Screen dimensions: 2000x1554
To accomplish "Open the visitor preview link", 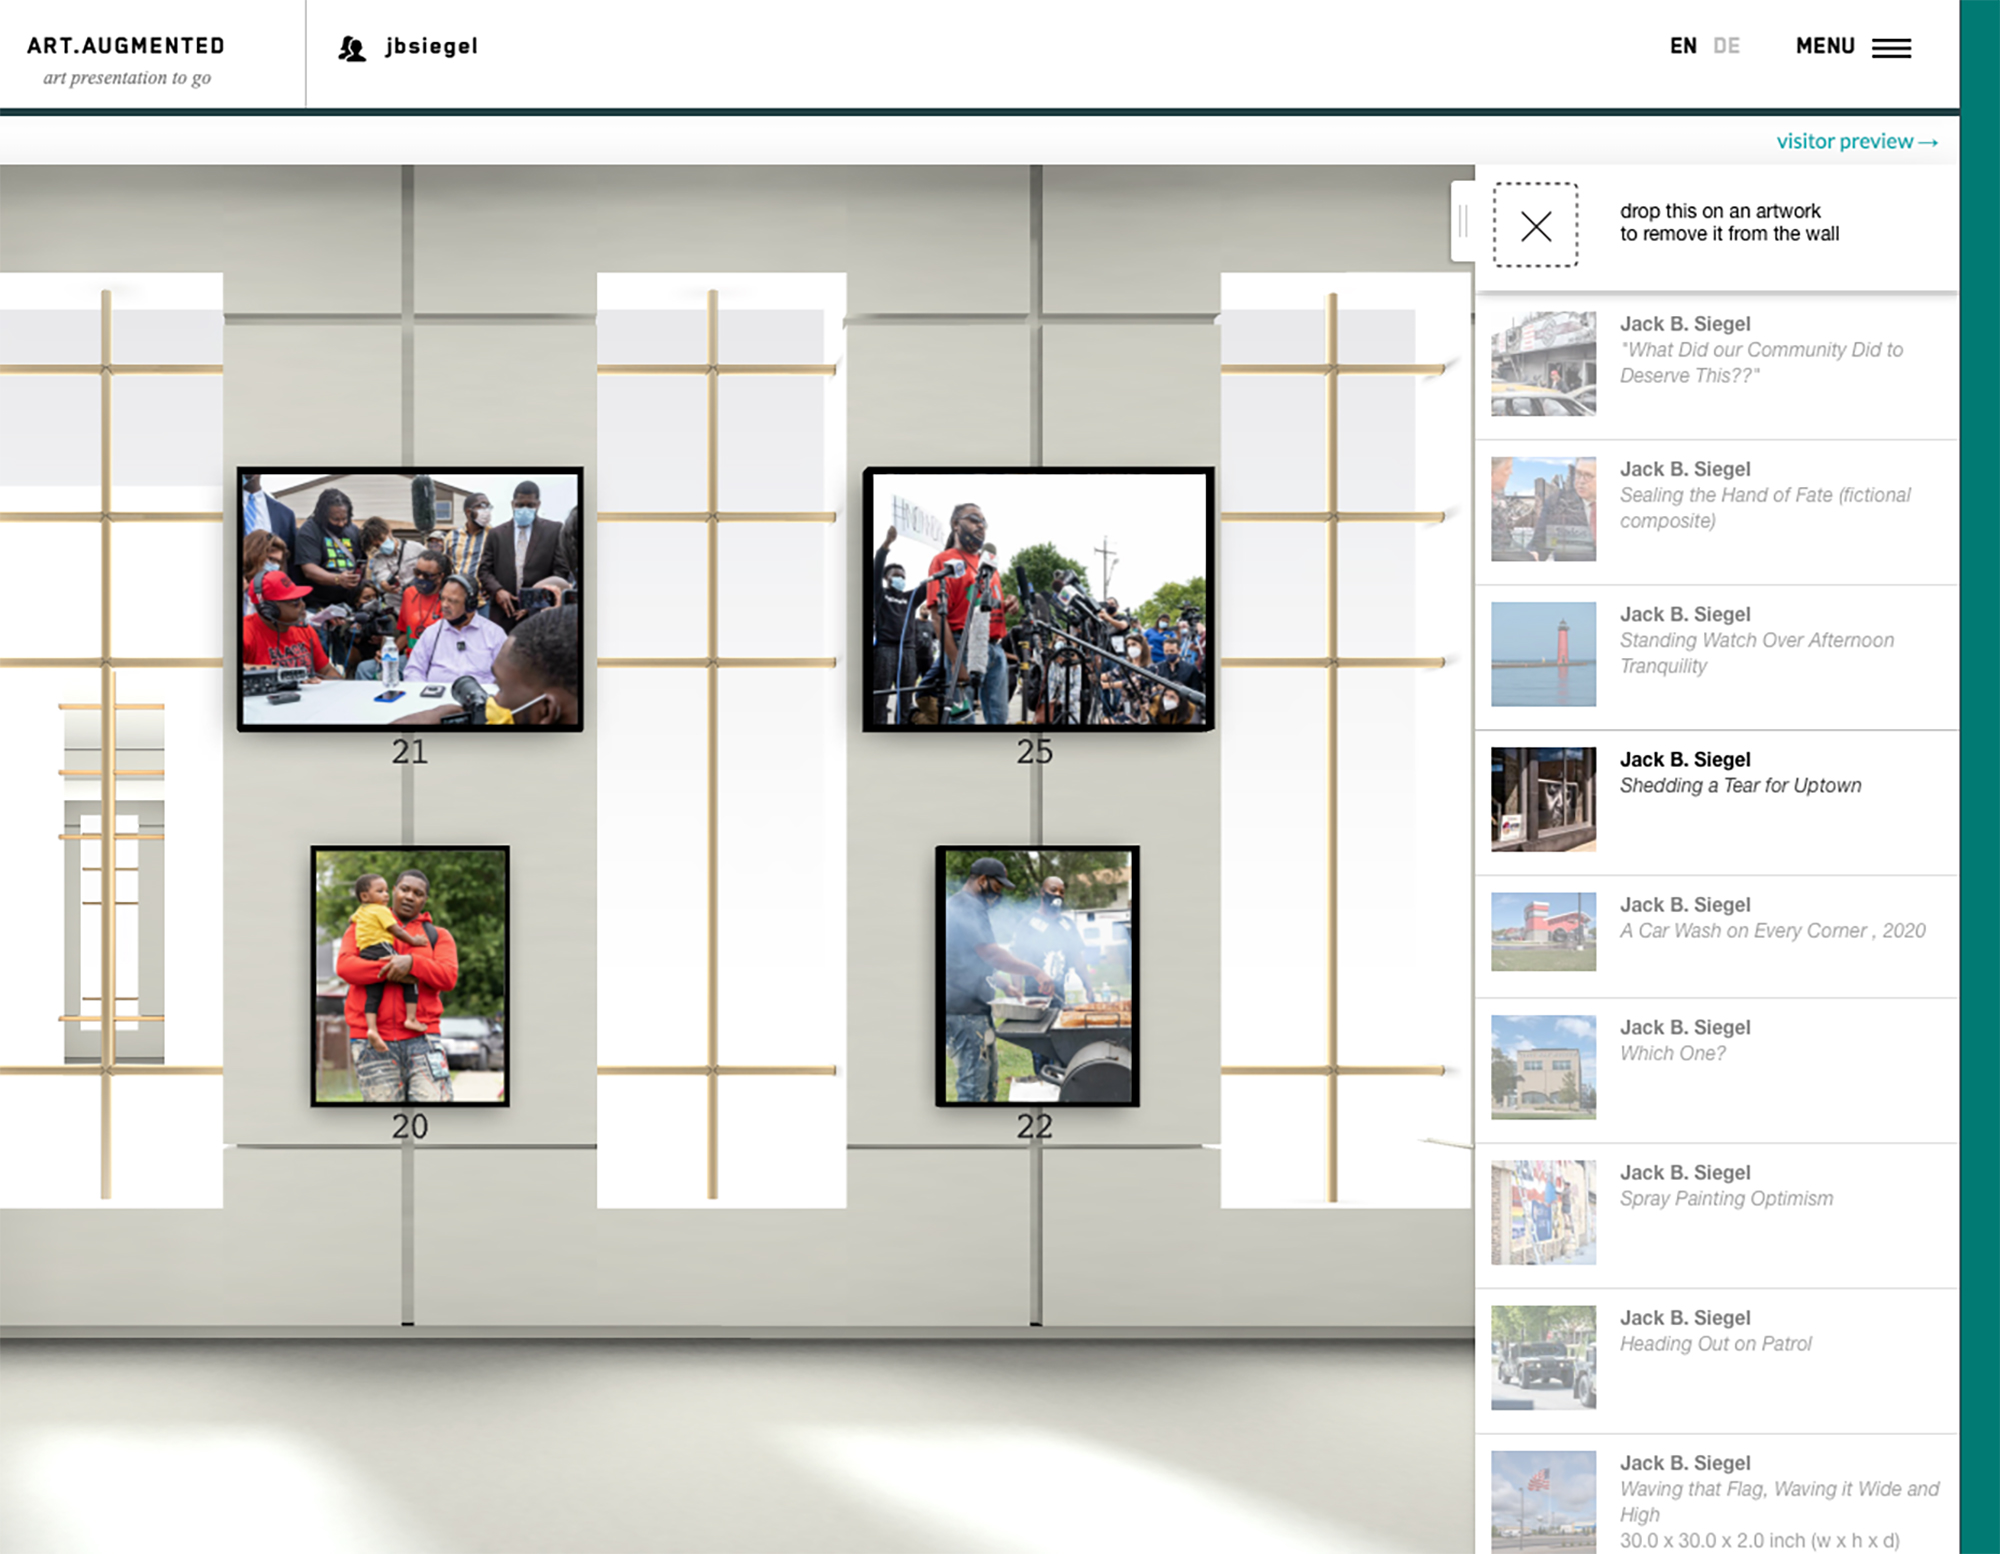I will 1856,141.
